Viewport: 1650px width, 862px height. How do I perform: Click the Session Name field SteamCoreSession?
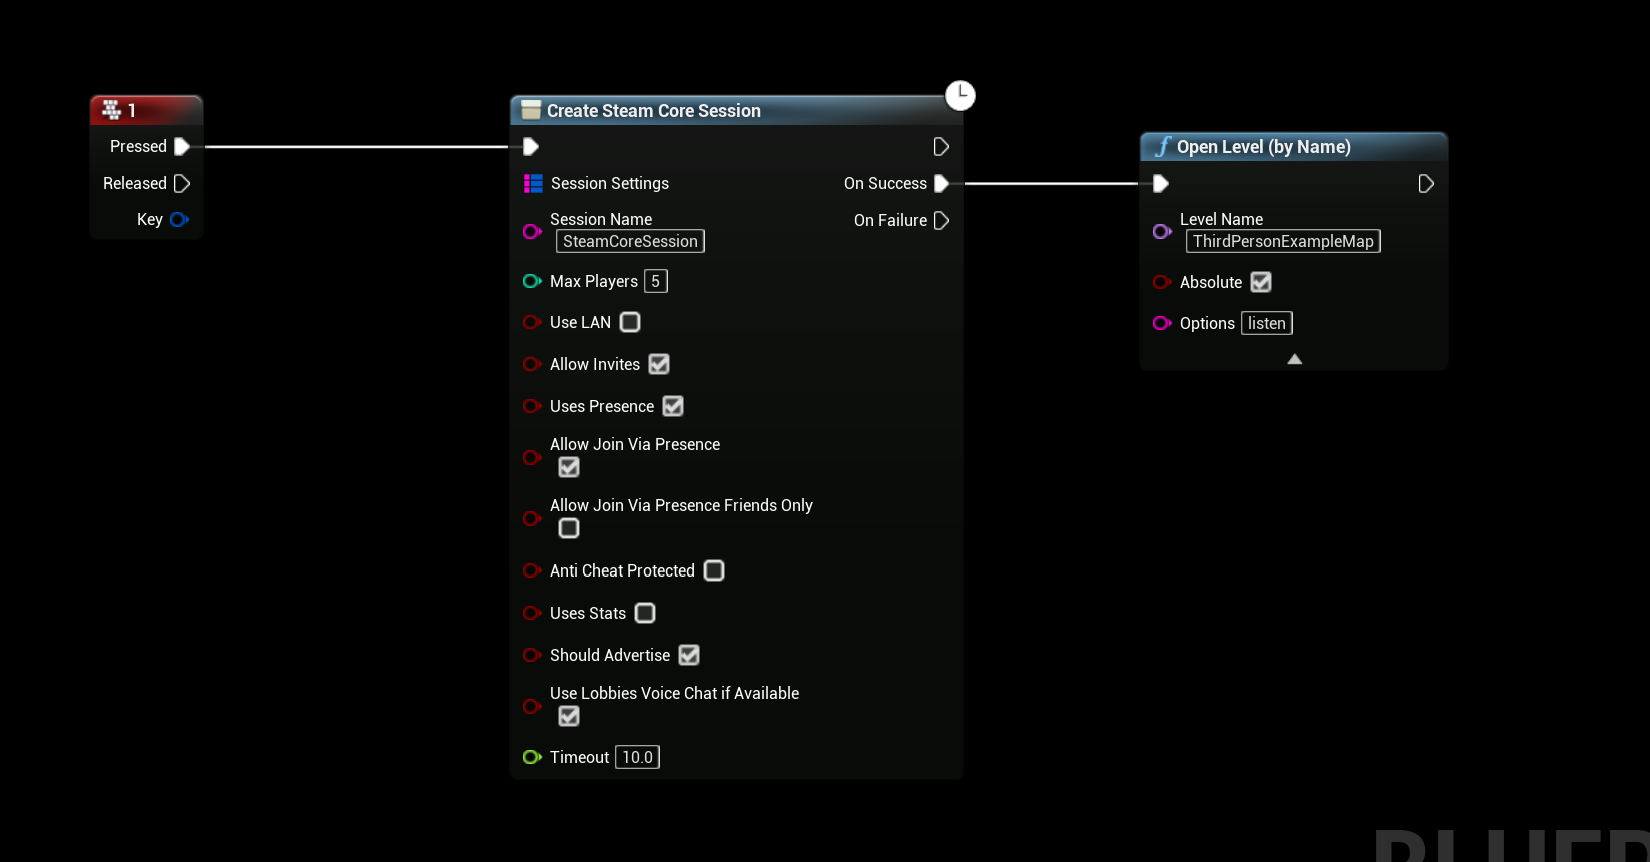[x=630, y=242]
